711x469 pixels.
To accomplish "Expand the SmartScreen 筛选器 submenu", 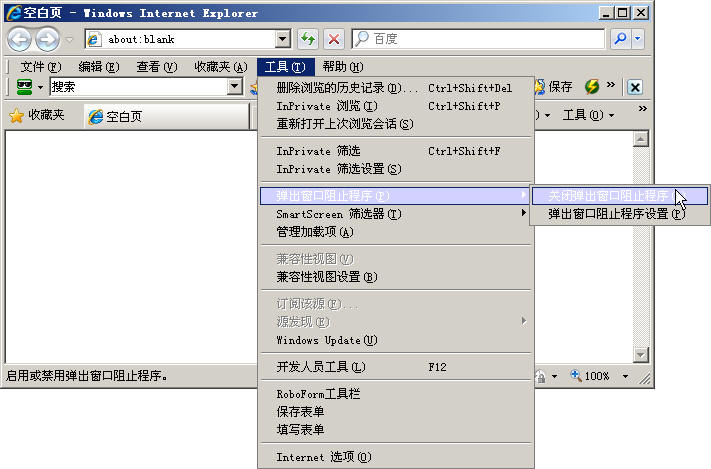I will (340, 214).
